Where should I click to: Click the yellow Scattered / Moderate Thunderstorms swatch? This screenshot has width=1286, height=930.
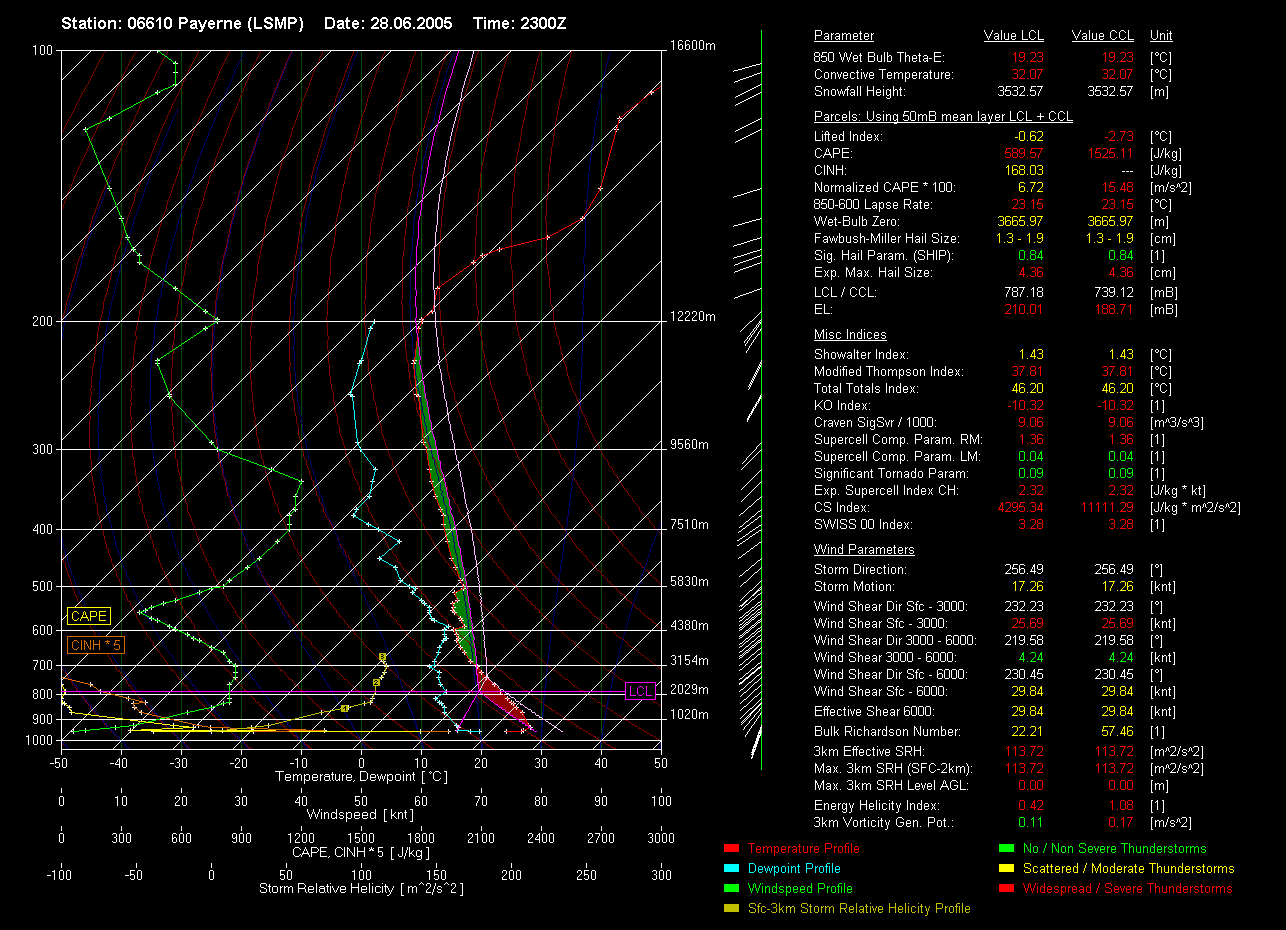pyautogui.click(x=1007, y=869)
